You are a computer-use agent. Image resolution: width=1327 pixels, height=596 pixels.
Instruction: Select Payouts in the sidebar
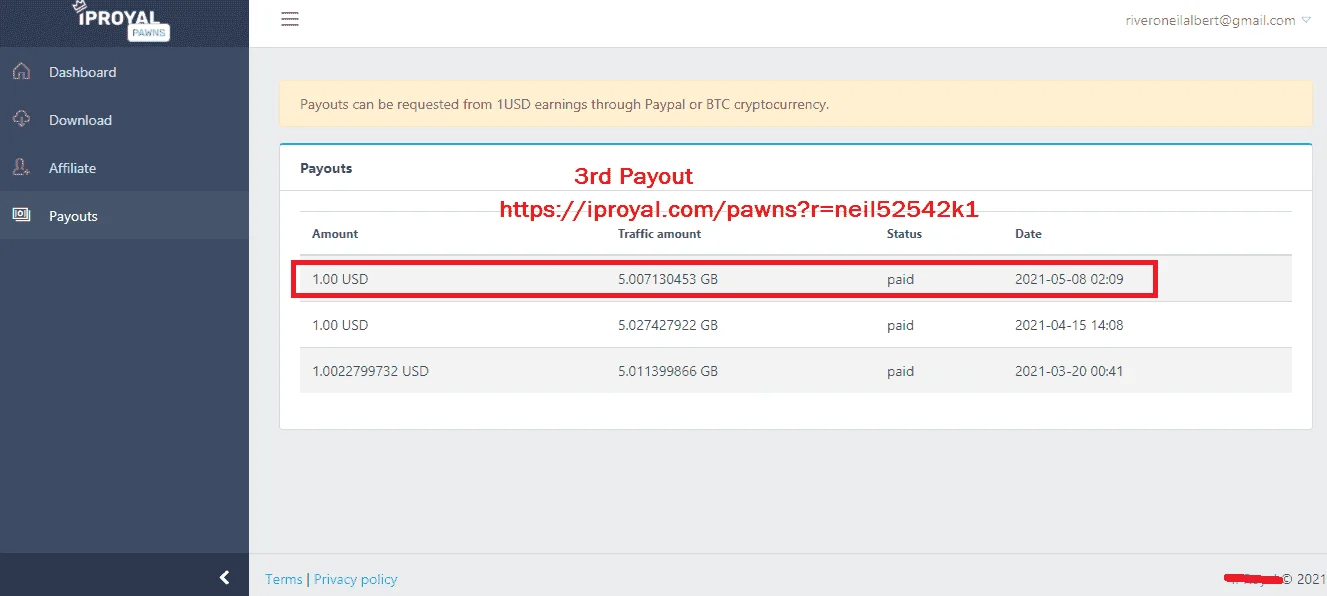[x=73, y=216]
